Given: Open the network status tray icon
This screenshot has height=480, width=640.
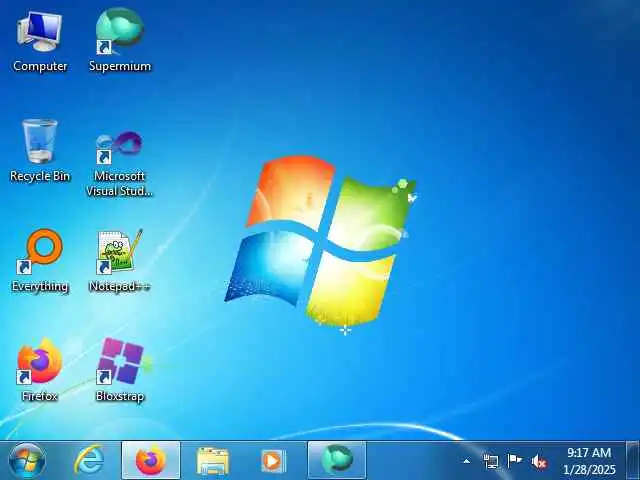Looking at the screenshot, I should 491,461.
